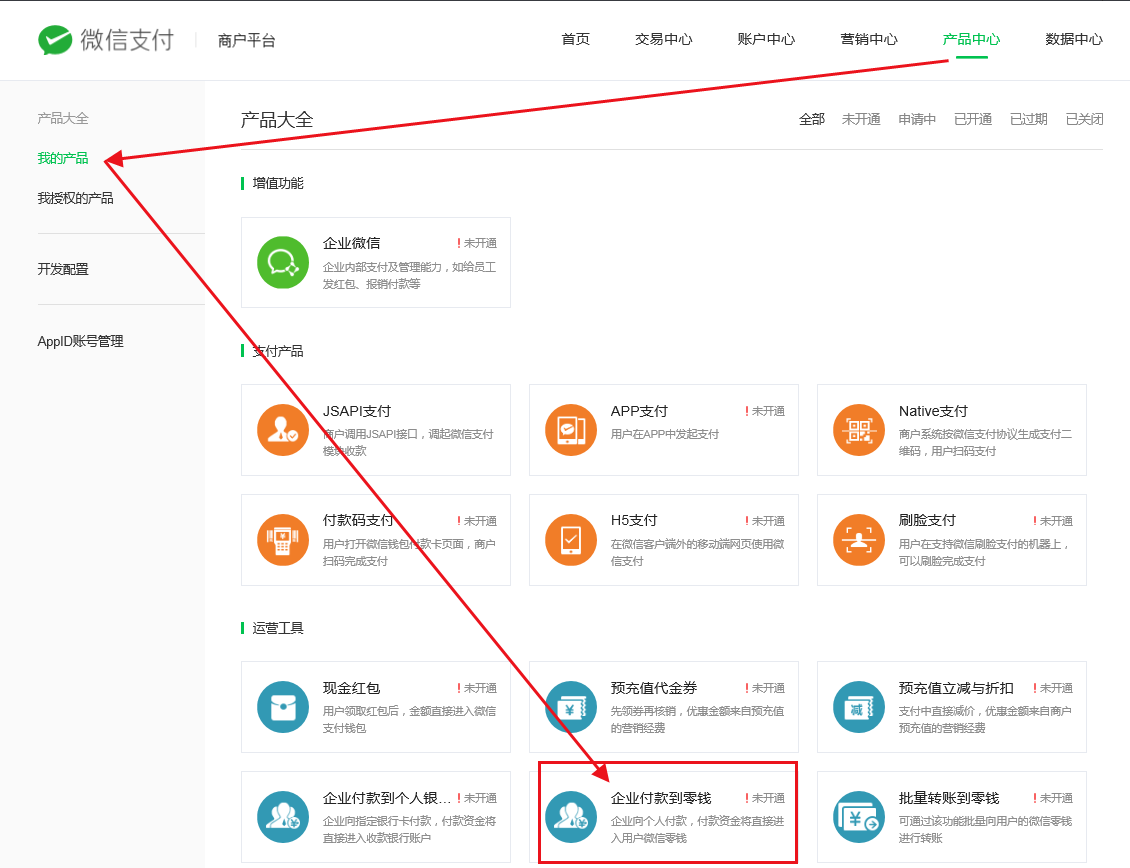Open the 批量转账到零钱 product title

coord(949,798)
